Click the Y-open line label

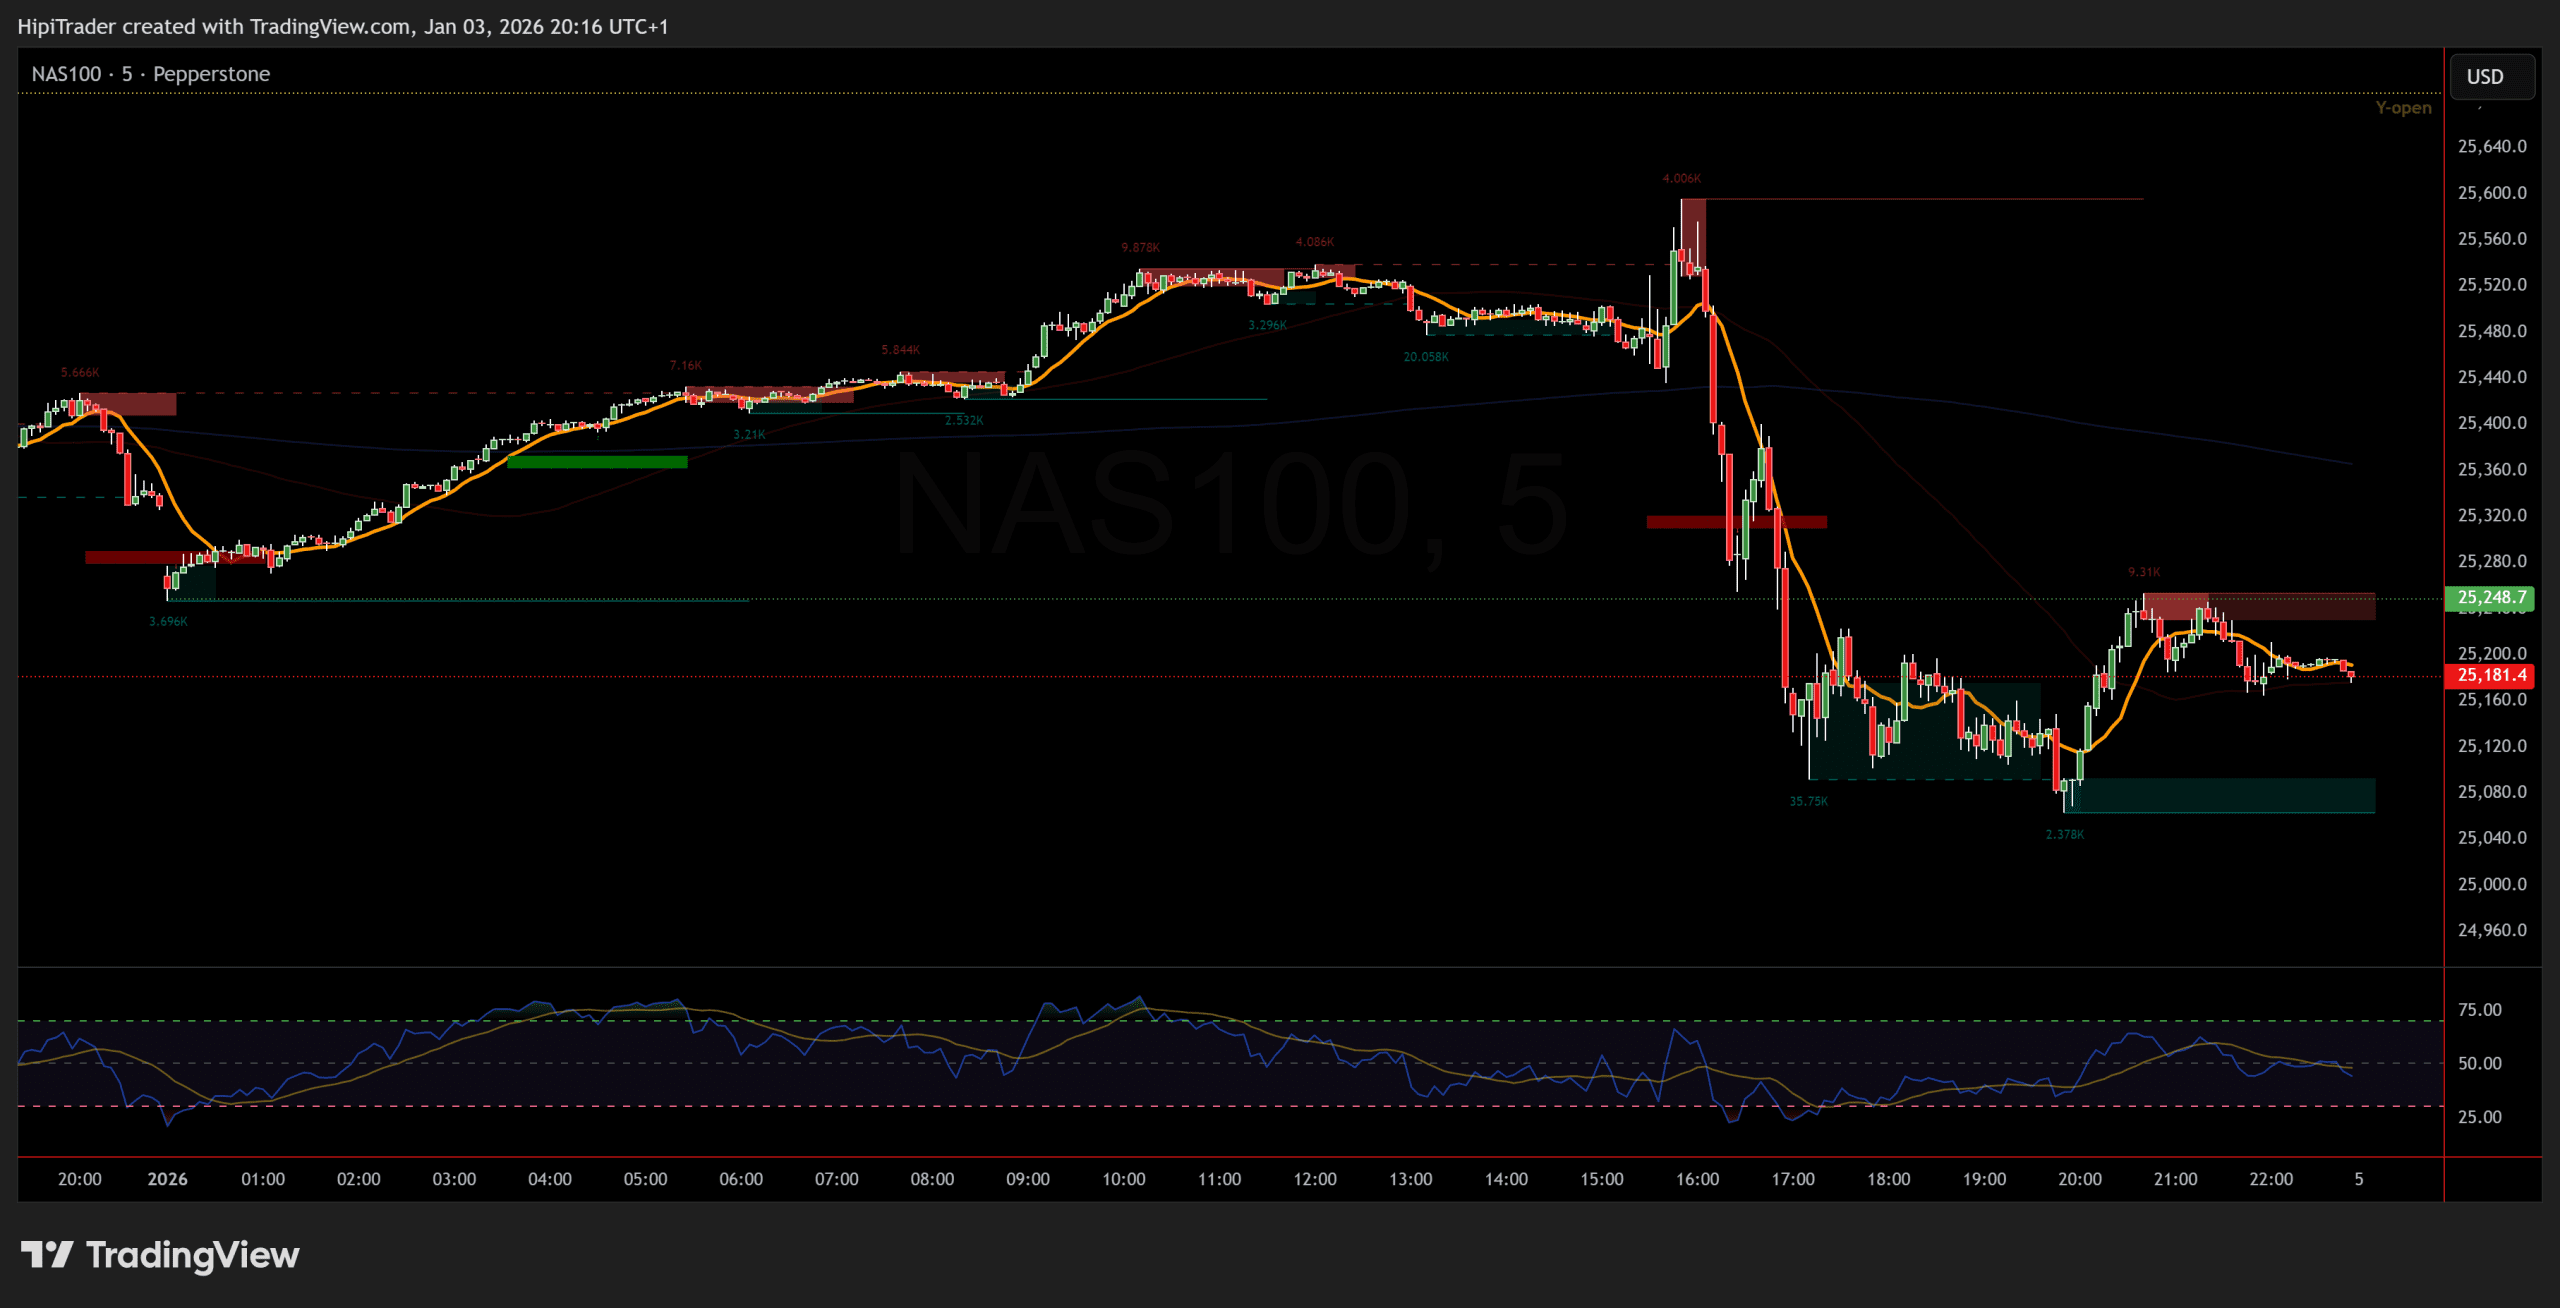tap(2402, 108)
